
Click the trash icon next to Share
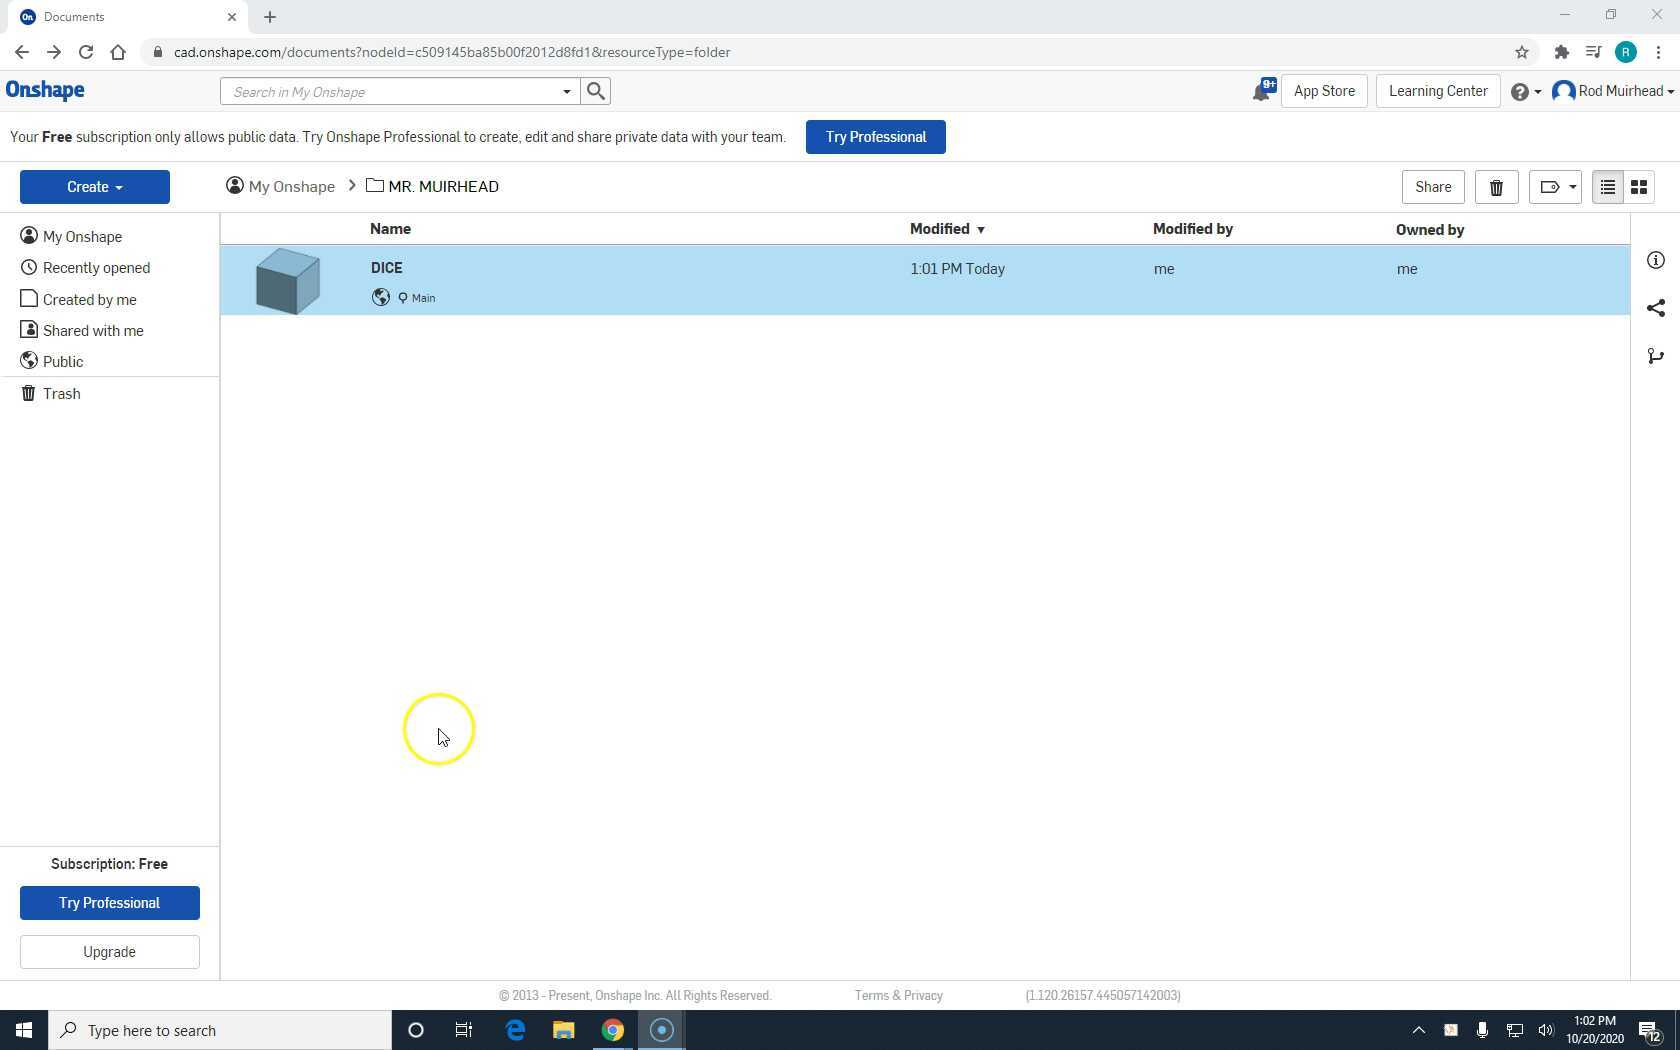pos(1496,186)
